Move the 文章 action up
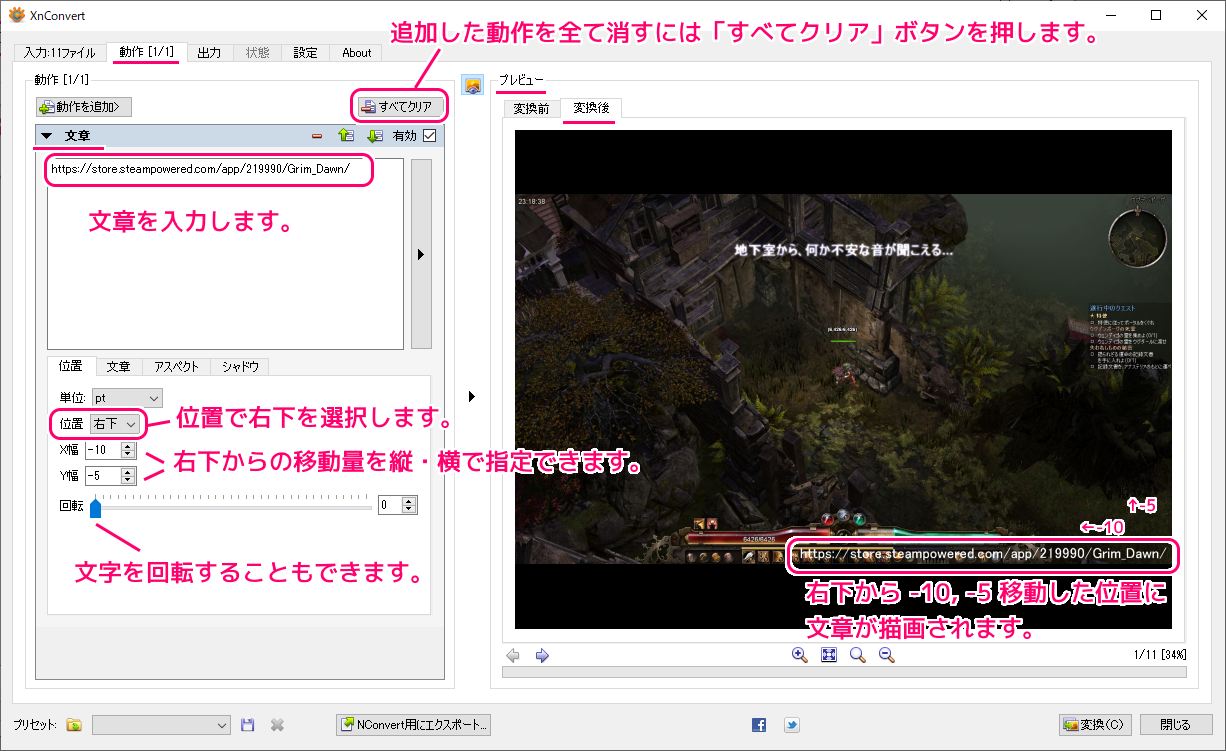The width and height of the screenshot is (1226, 751). tap(346, 136)
